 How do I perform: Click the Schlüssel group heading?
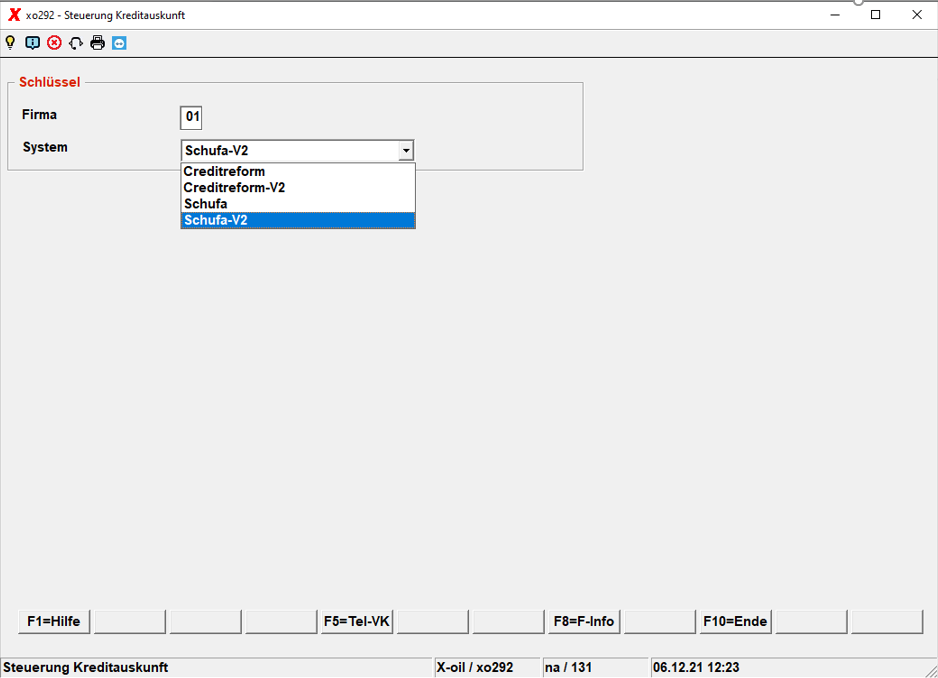(50, 82)
